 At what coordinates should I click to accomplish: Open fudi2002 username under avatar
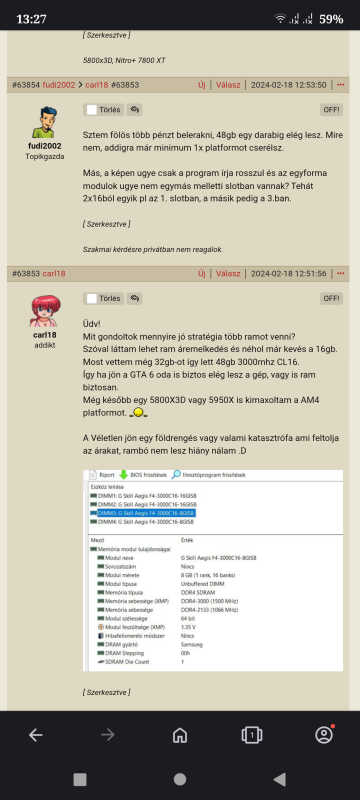click(x=45, y=146)
